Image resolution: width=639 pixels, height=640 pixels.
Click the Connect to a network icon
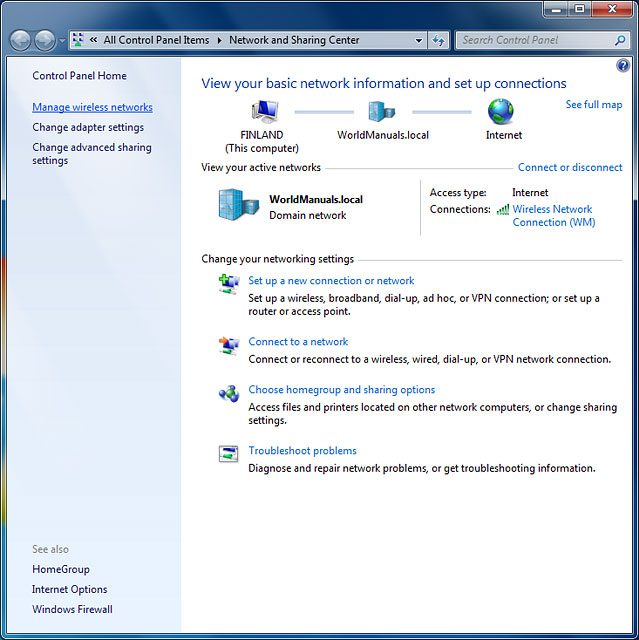[229, 345]
